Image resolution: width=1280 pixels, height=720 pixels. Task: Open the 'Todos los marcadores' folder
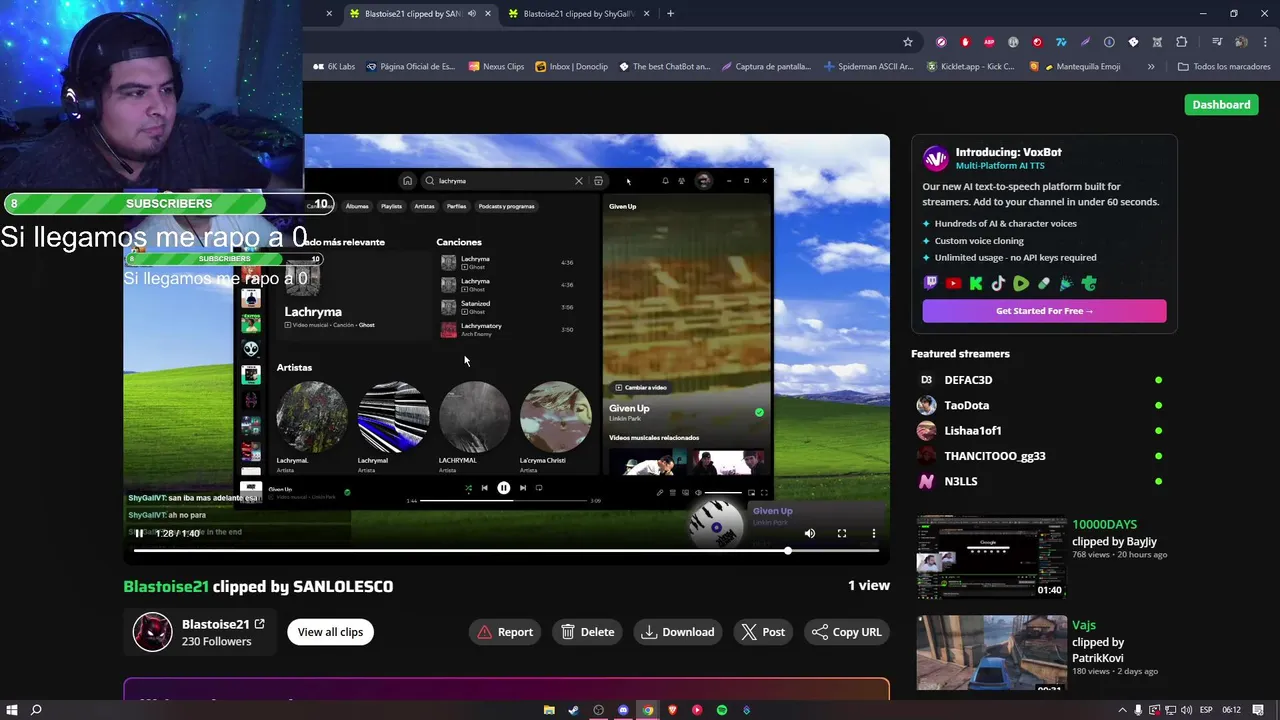point(1224,67)
